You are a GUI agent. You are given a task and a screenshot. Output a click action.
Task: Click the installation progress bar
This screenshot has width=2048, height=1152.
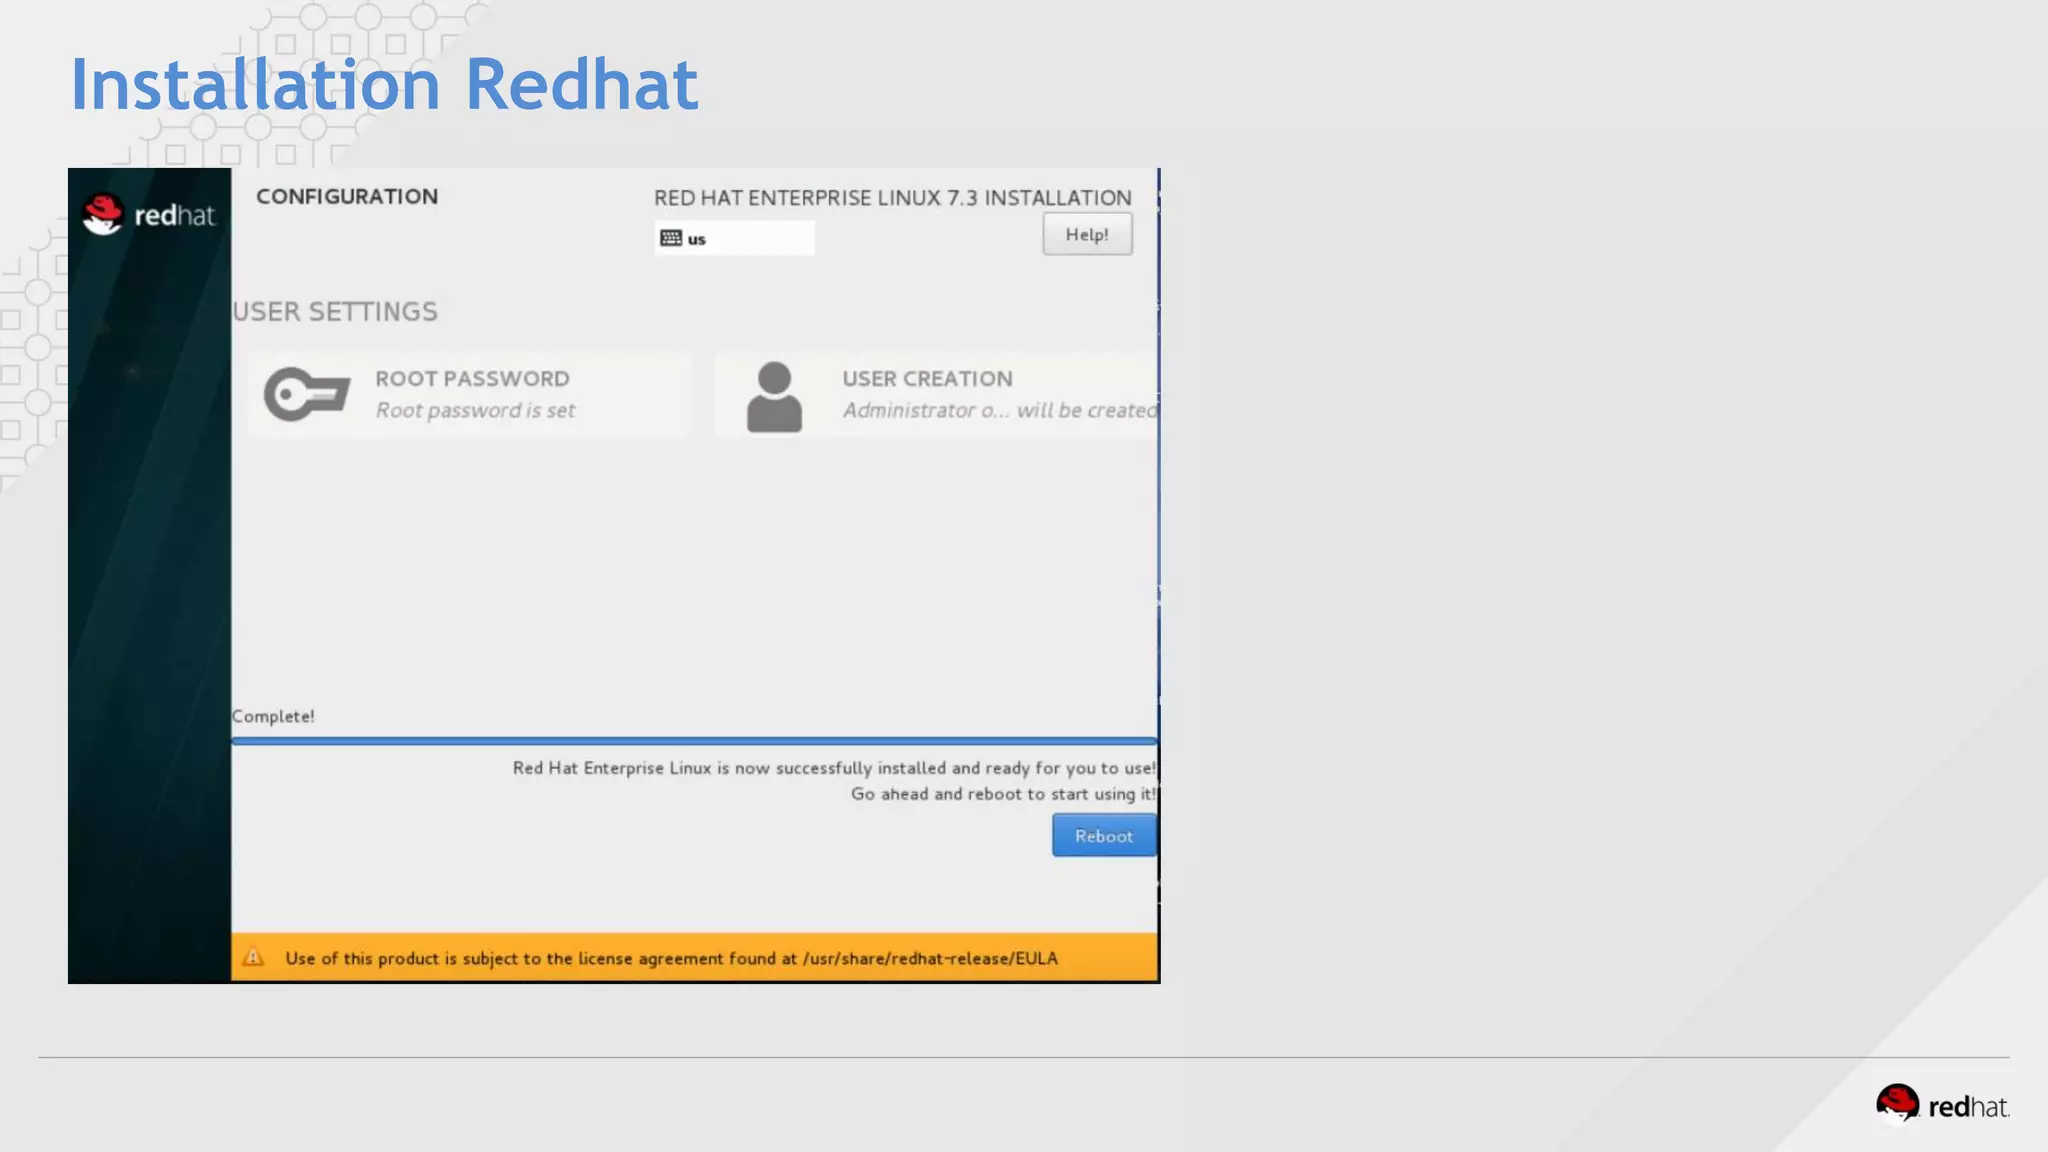pyautogui.click(x=694, y=741)
